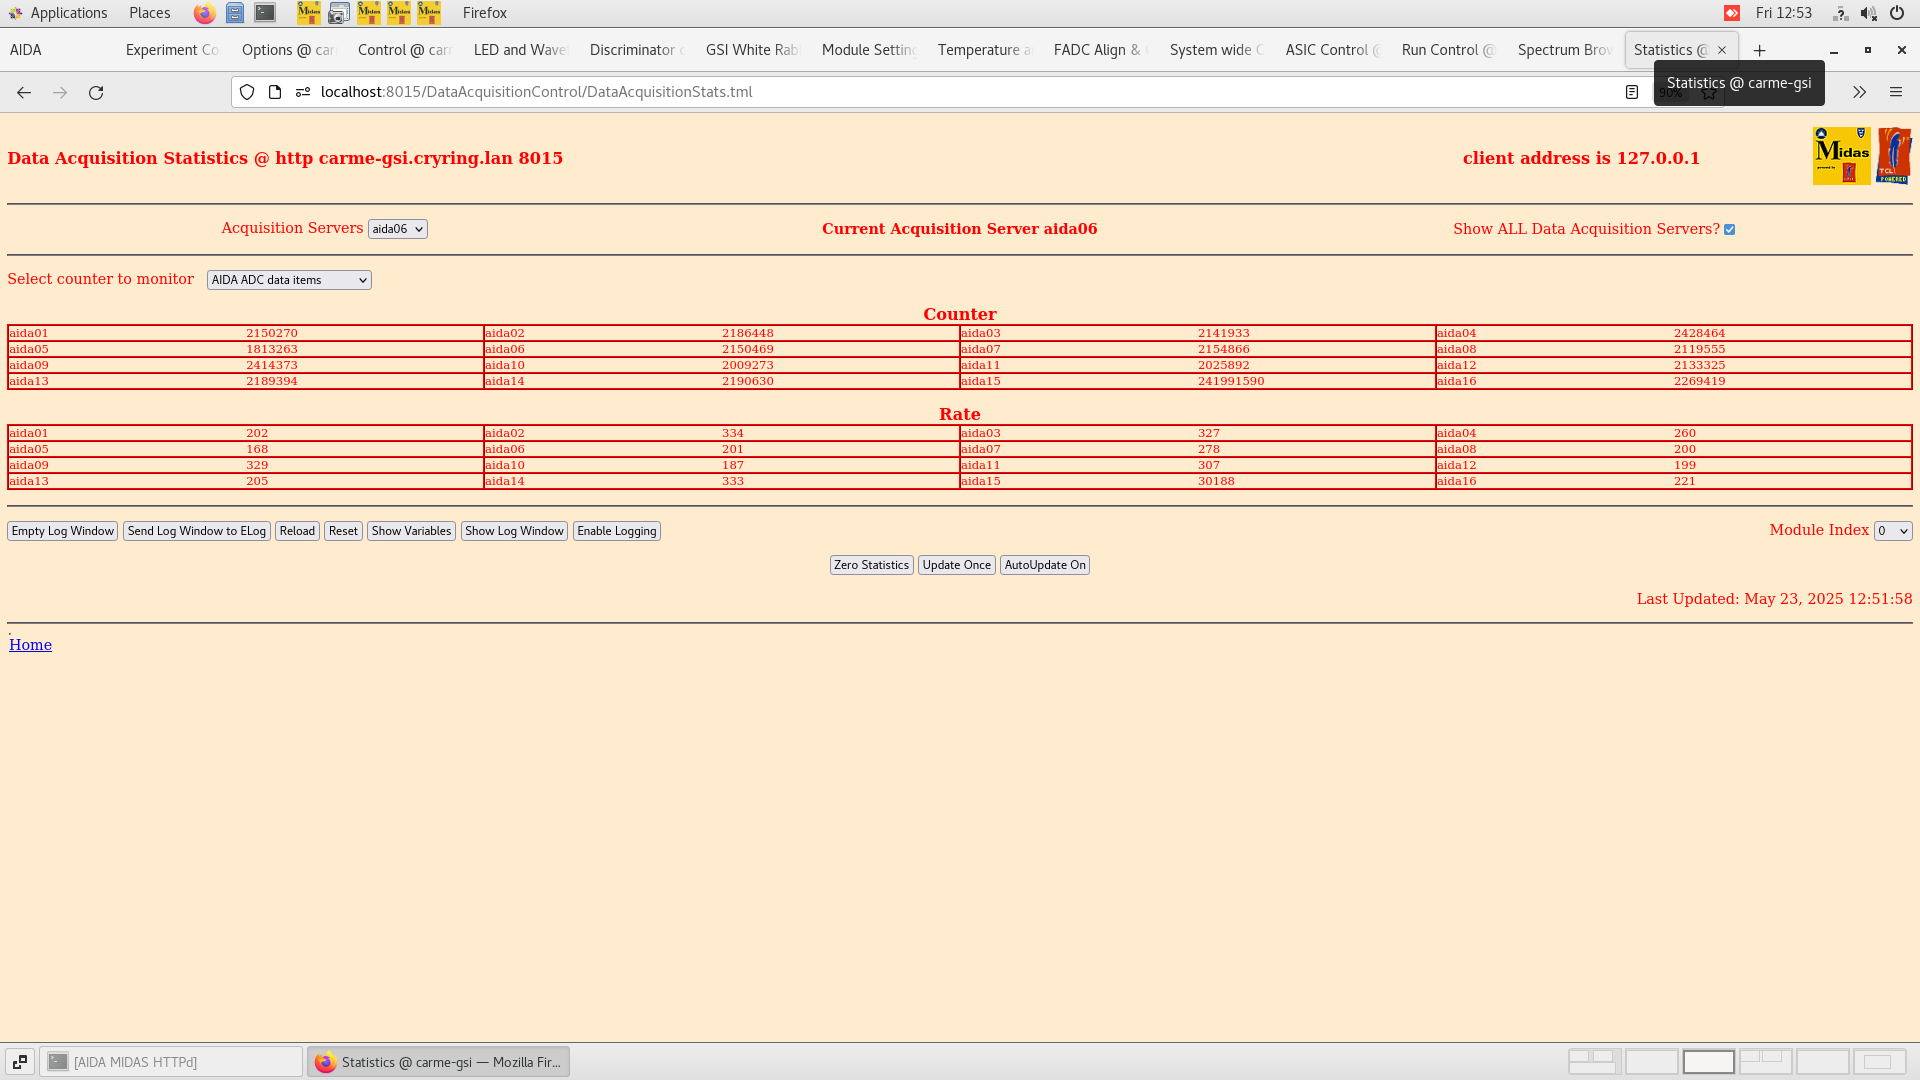Toggle AutoUpdate On
Screen dimensions: 1920x1080
pyautogui.click(x=1044, y=565)
